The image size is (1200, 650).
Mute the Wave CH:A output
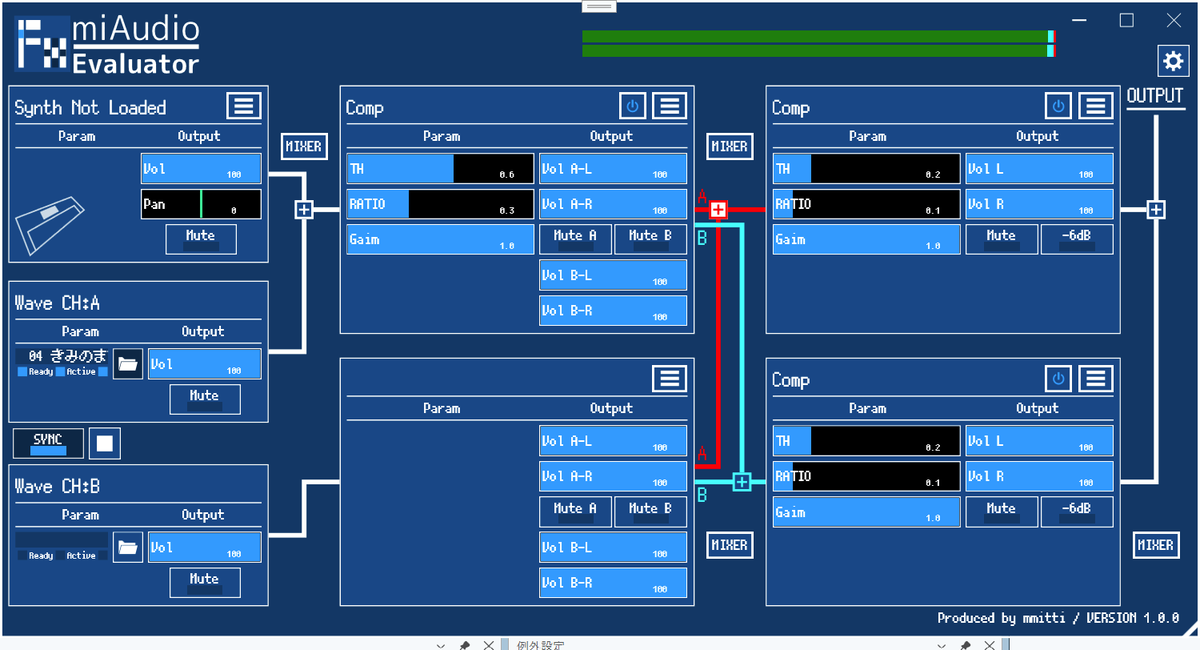(x=205, y=399)
